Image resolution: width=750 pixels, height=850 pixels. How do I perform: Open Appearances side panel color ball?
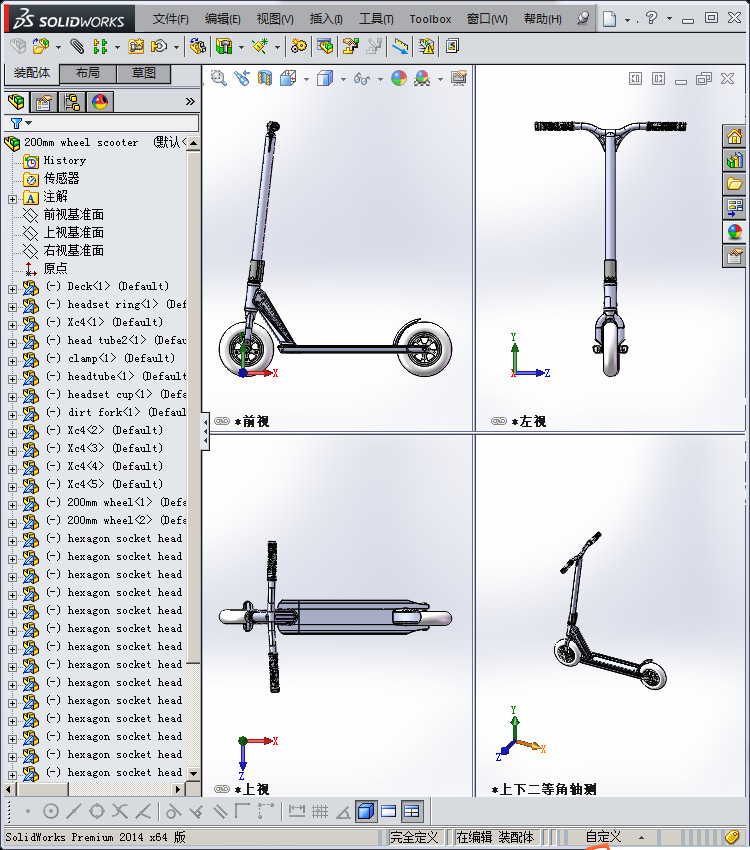pyautogui.click(x=734, y=232)
